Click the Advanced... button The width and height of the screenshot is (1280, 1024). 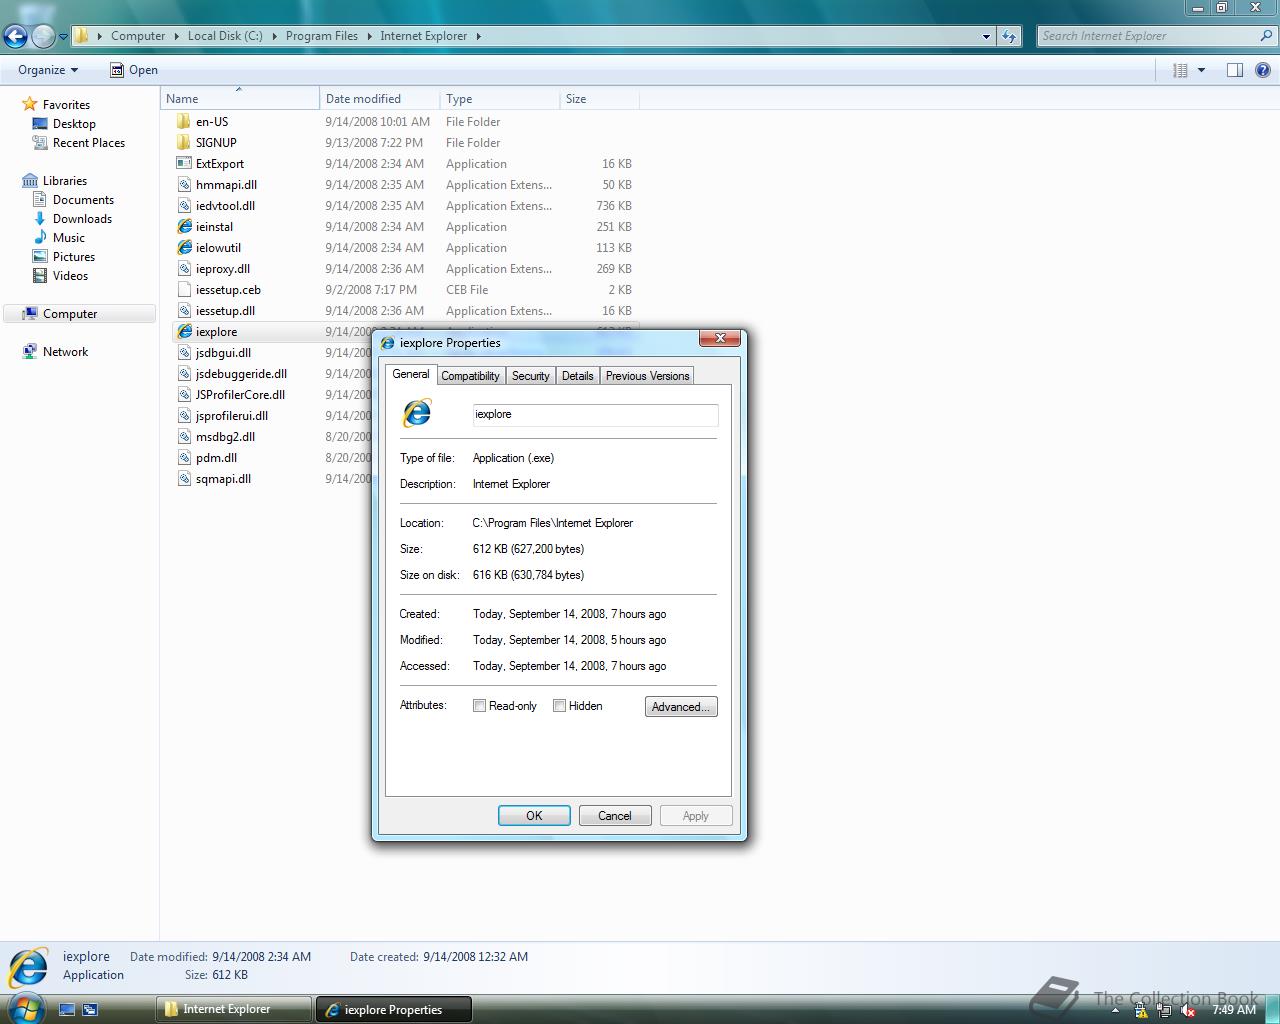(681, 707)
